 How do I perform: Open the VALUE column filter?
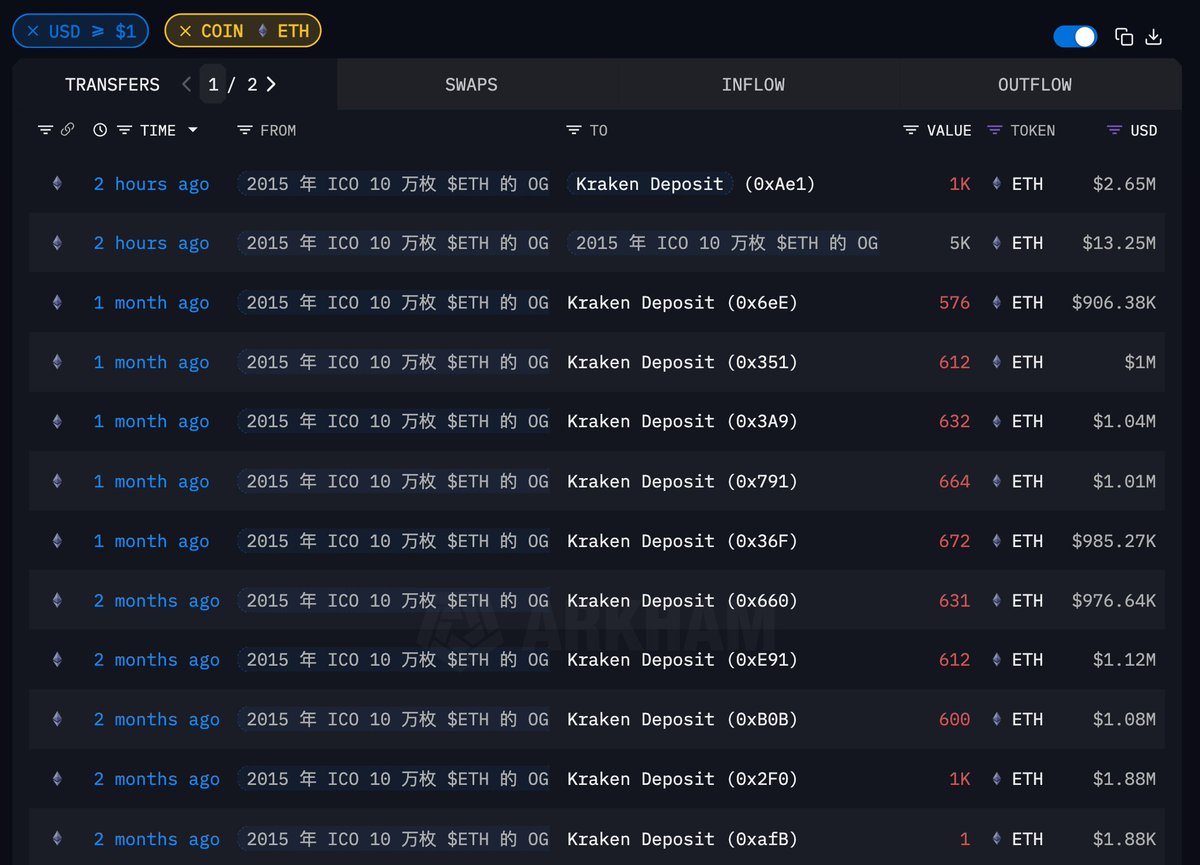coord(911,130)
